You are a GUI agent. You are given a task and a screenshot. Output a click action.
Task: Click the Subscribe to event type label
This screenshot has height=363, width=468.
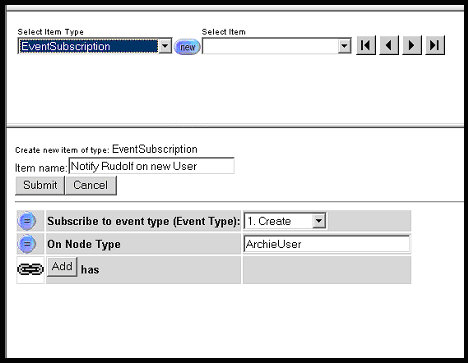click(x=143, y=221)
